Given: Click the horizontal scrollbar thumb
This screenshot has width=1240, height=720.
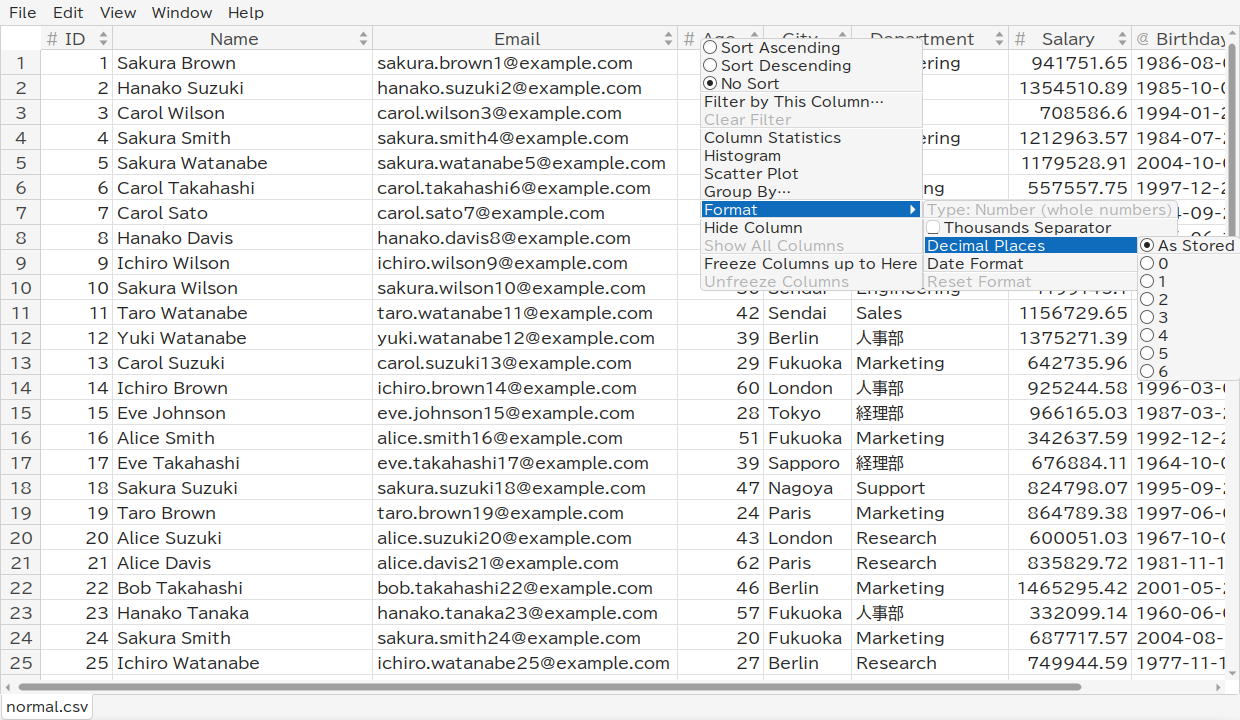Looking at the screenshot, I should click(549, 687).
